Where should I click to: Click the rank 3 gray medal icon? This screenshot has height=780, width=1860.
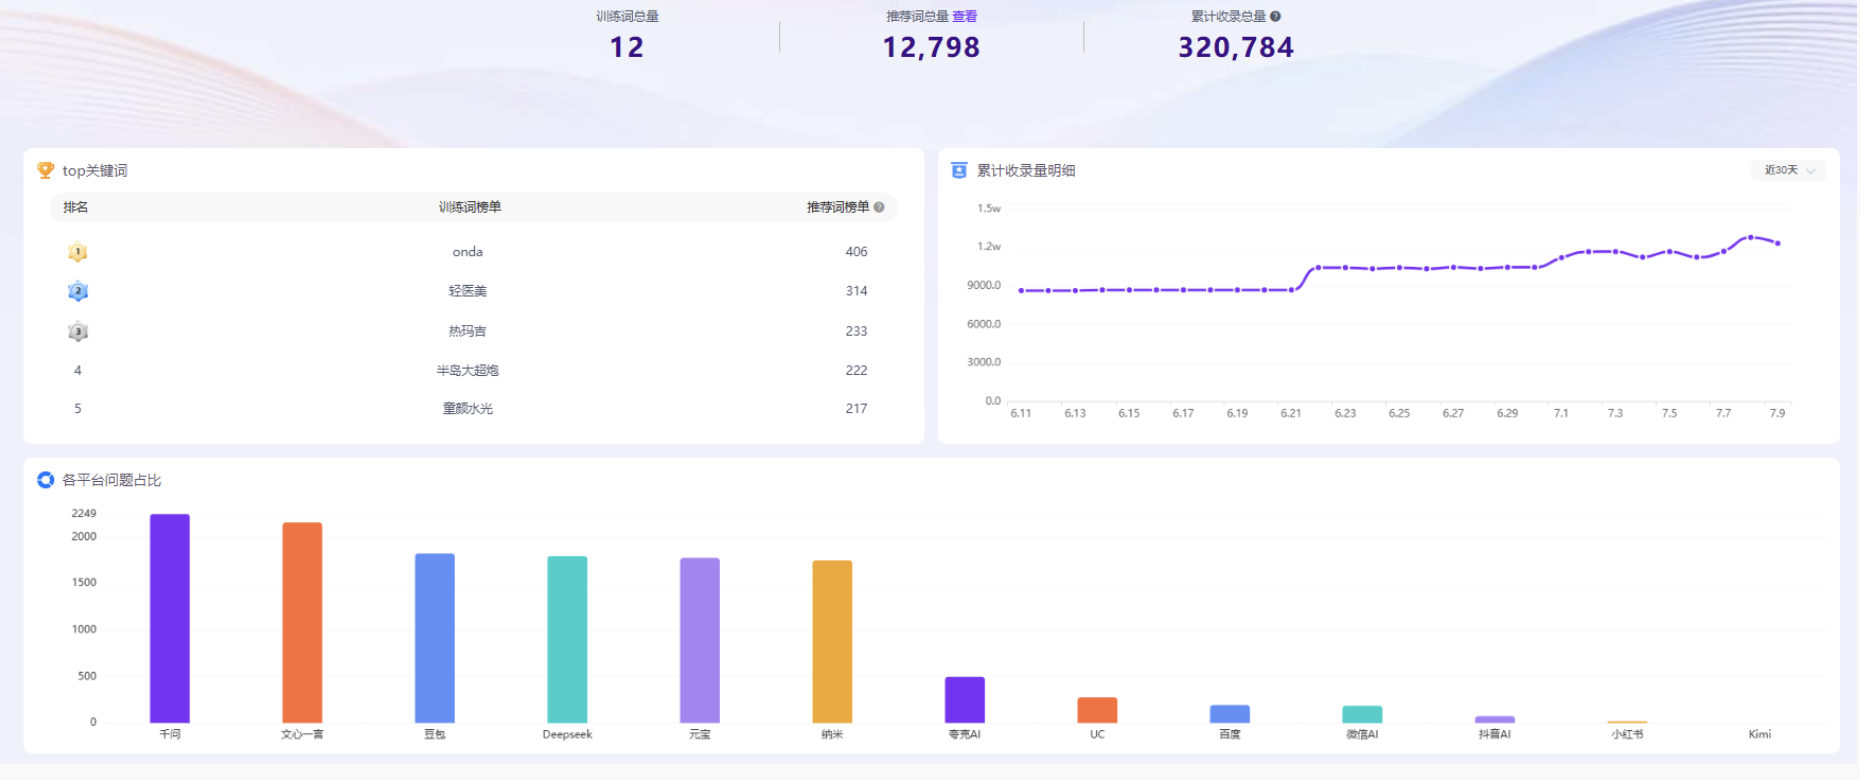coord(78,331)
